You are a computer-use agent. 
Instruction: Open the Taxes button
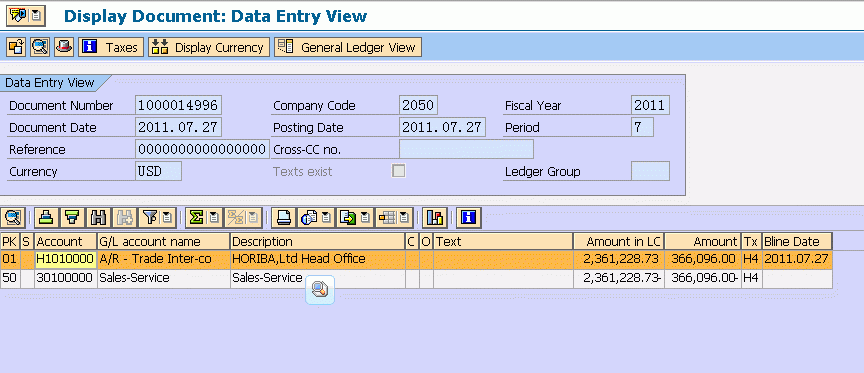111,47
